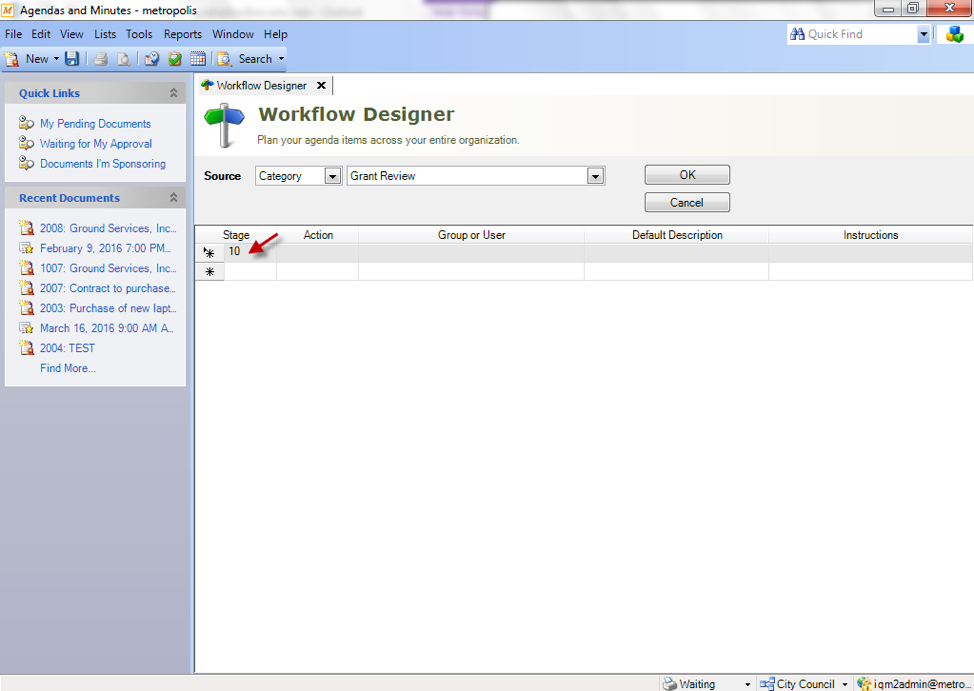
Task: Open the Window menu
Action: [233, 34]
